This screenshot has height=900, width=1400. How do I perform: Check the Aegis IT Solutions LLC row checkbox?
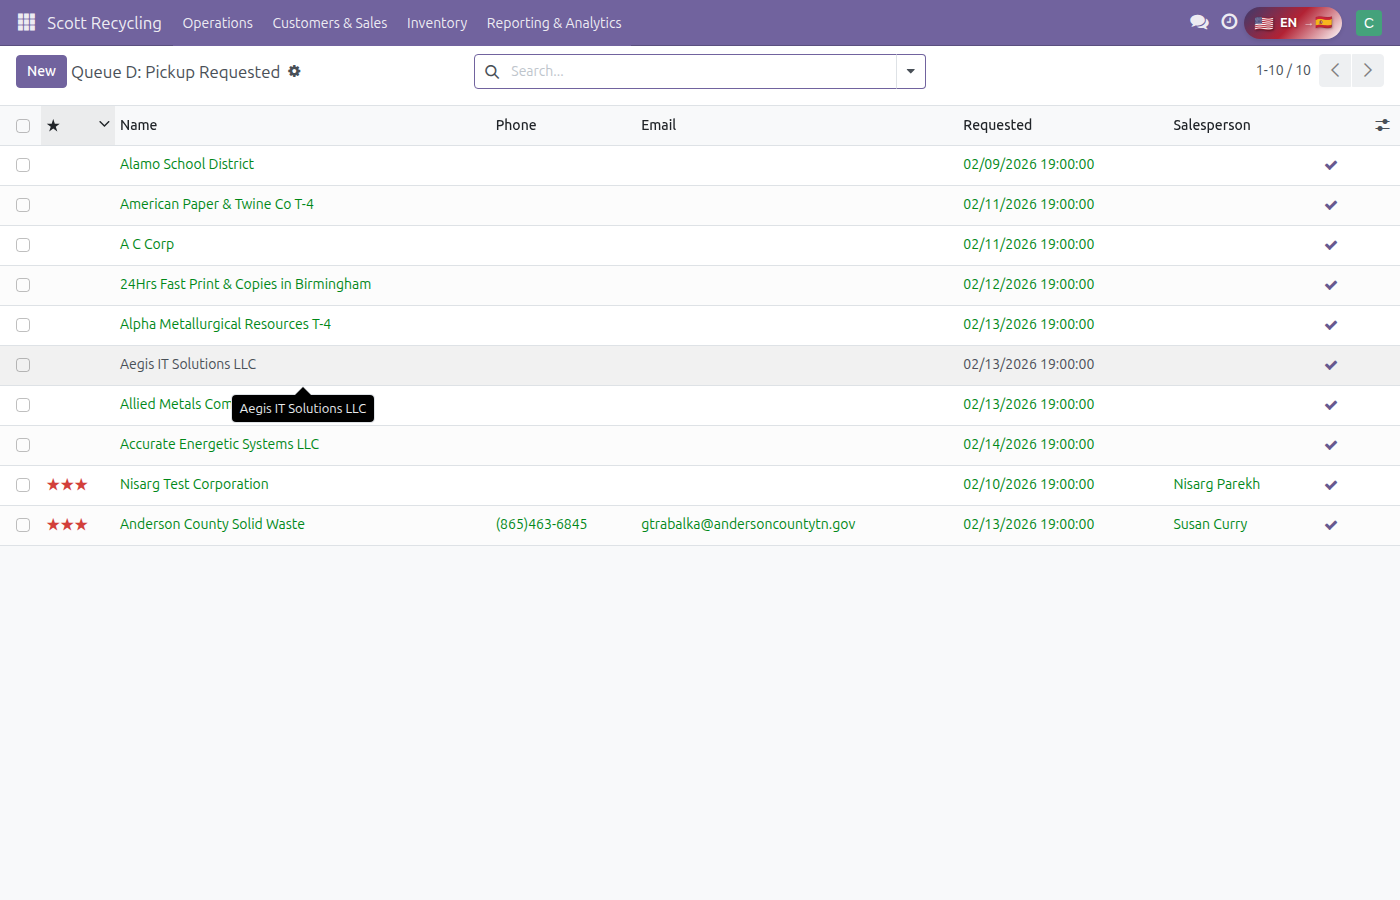pyautogui.click(x=23, y=365)
